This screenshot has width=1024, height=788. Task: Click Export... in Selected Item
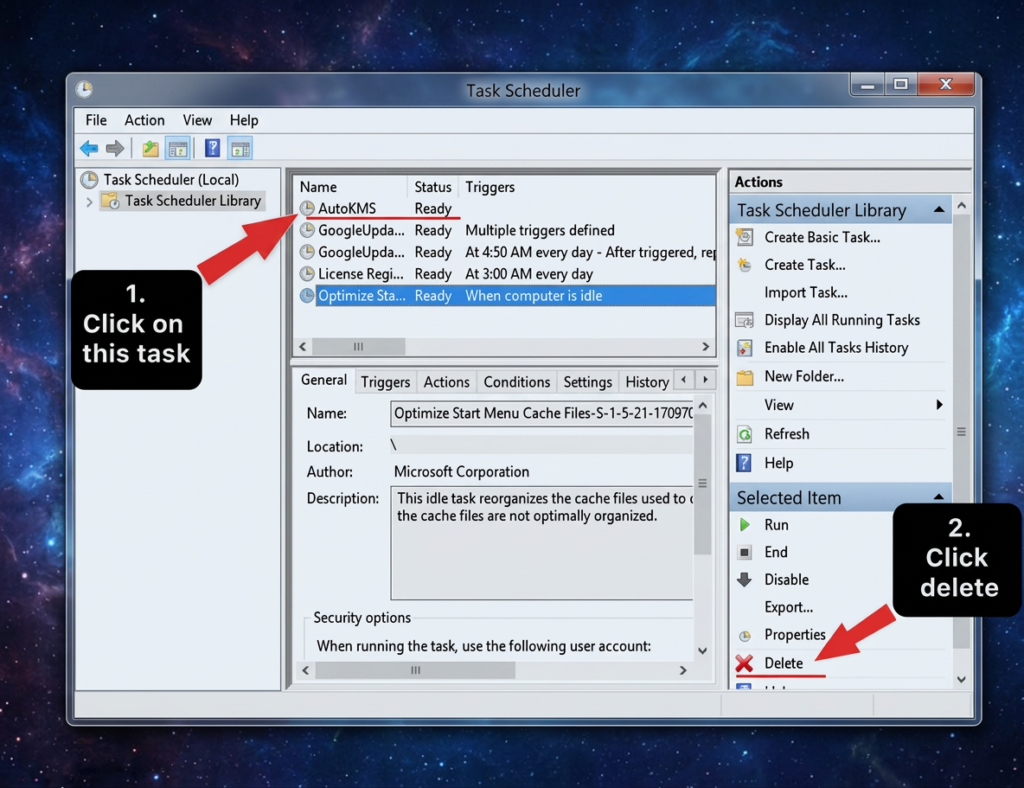789,607
